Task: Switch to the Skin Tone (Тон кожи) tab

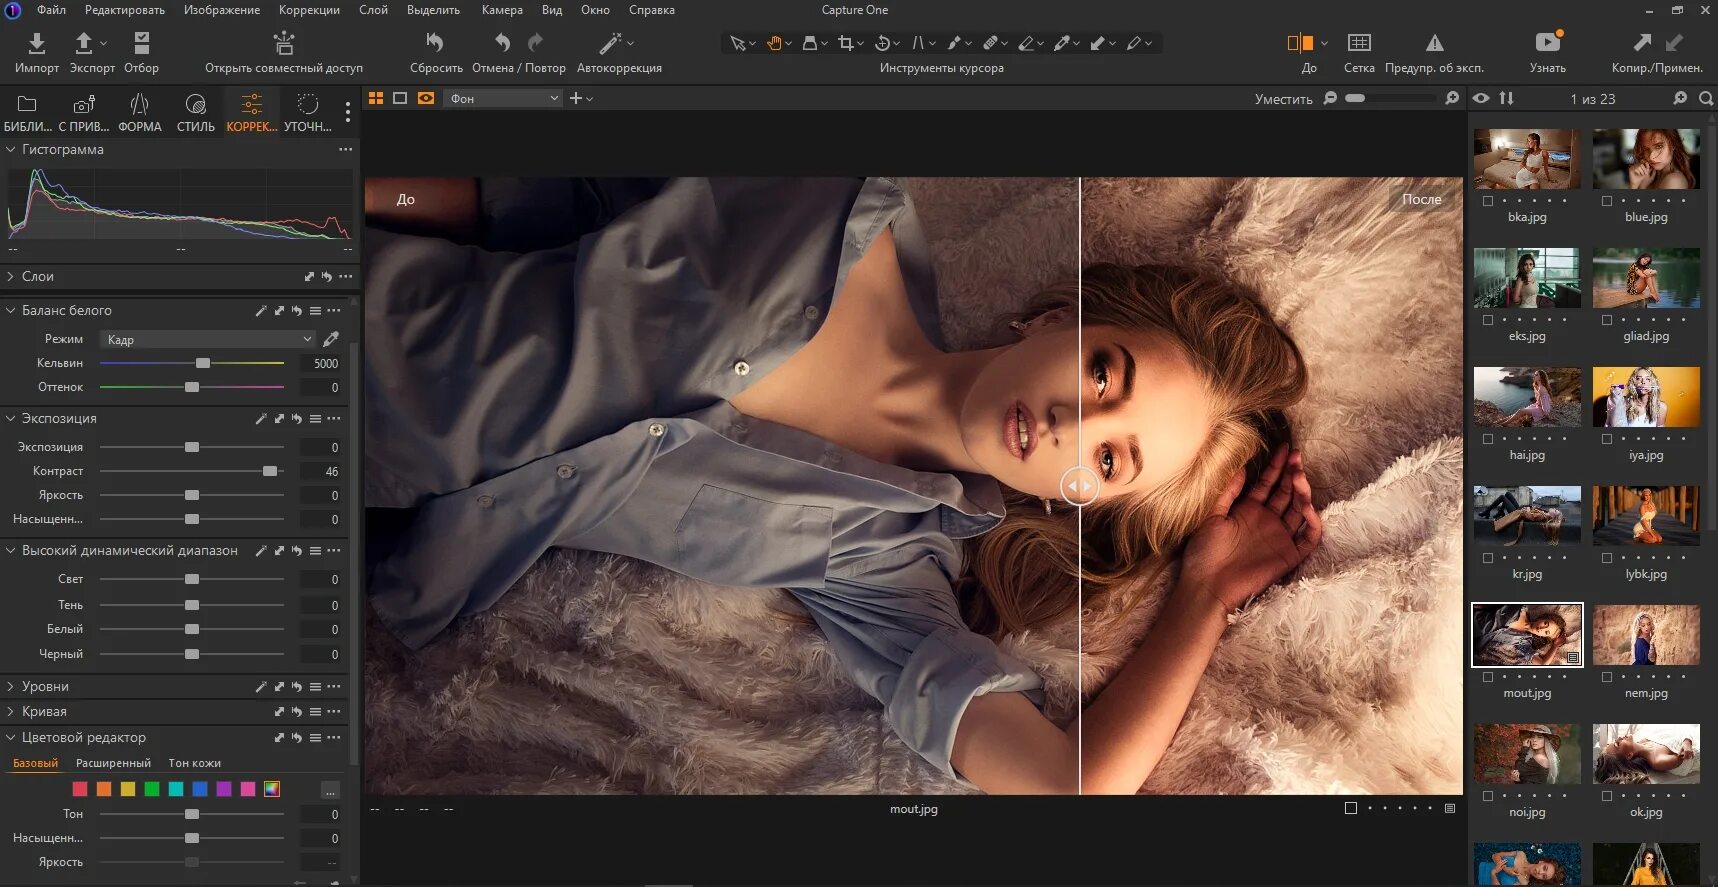Action: point(194,763)
